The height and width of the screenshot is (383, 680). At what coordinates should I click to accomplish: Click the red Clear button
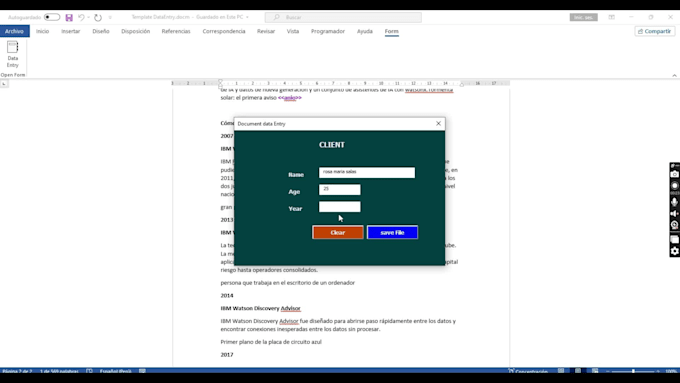pos(338,232)
